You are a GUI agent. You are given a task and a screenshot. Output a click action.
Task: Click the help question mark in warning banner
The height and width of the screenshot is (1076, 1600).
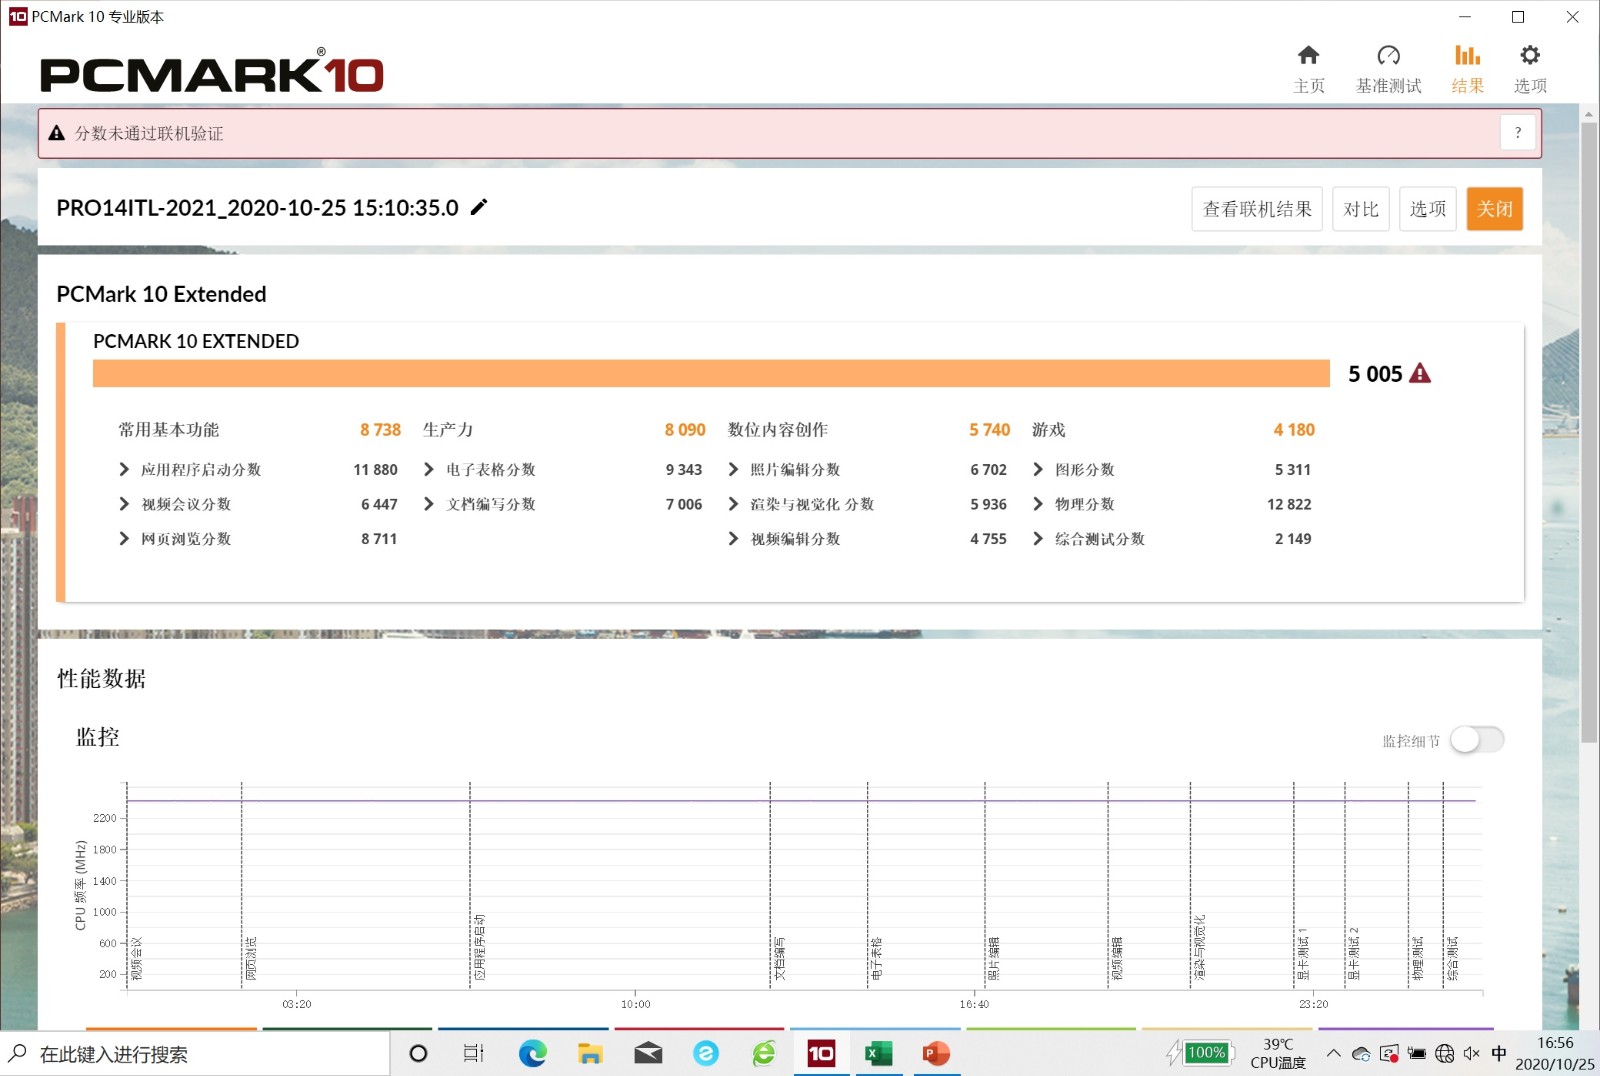click(x=1518, y=133)
